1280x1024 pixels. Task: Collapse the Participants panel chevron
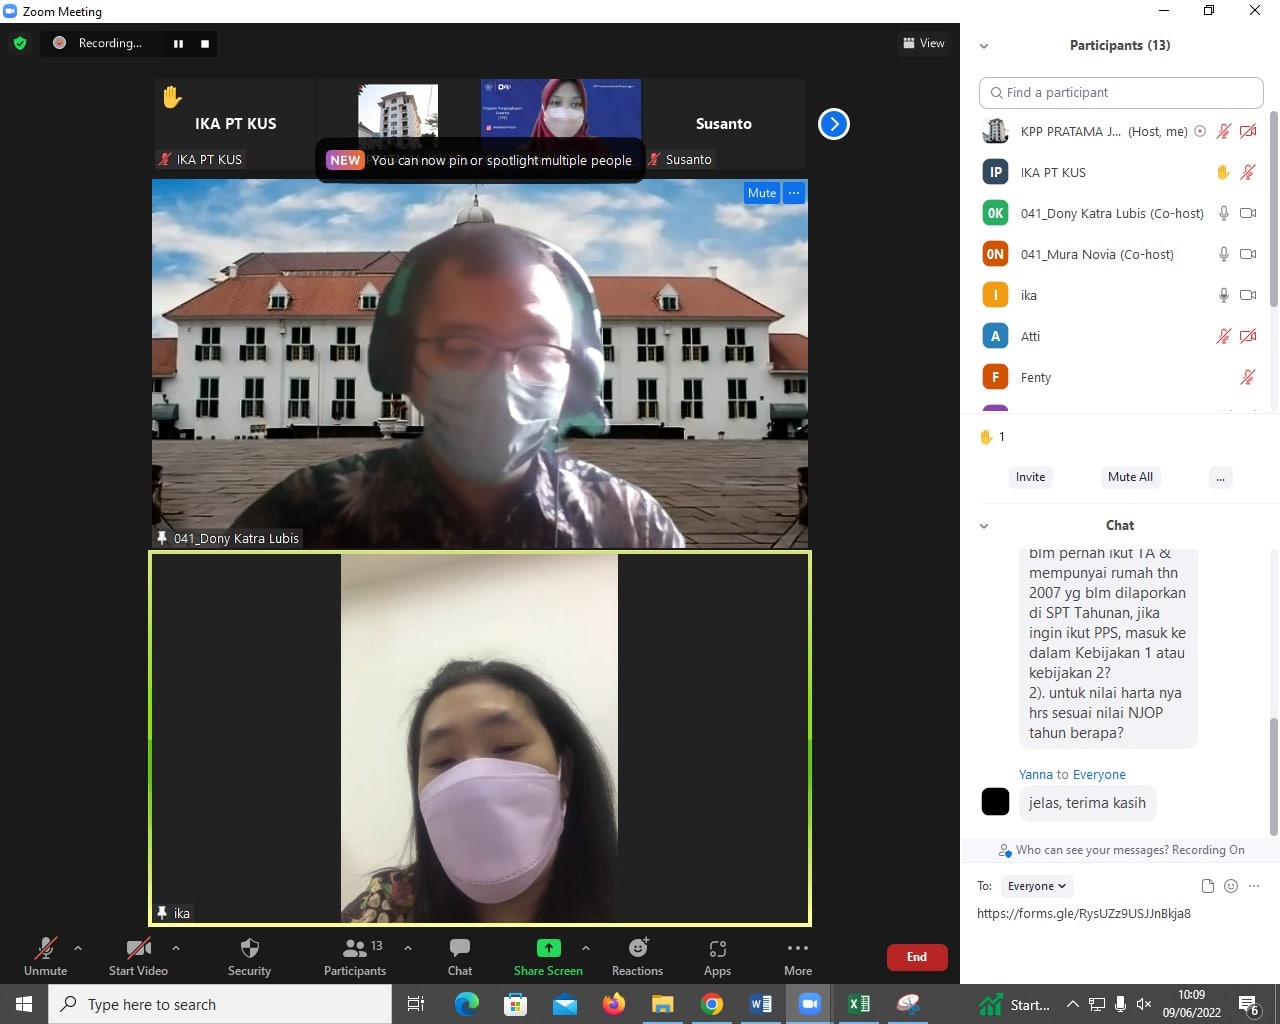point(984,46)
